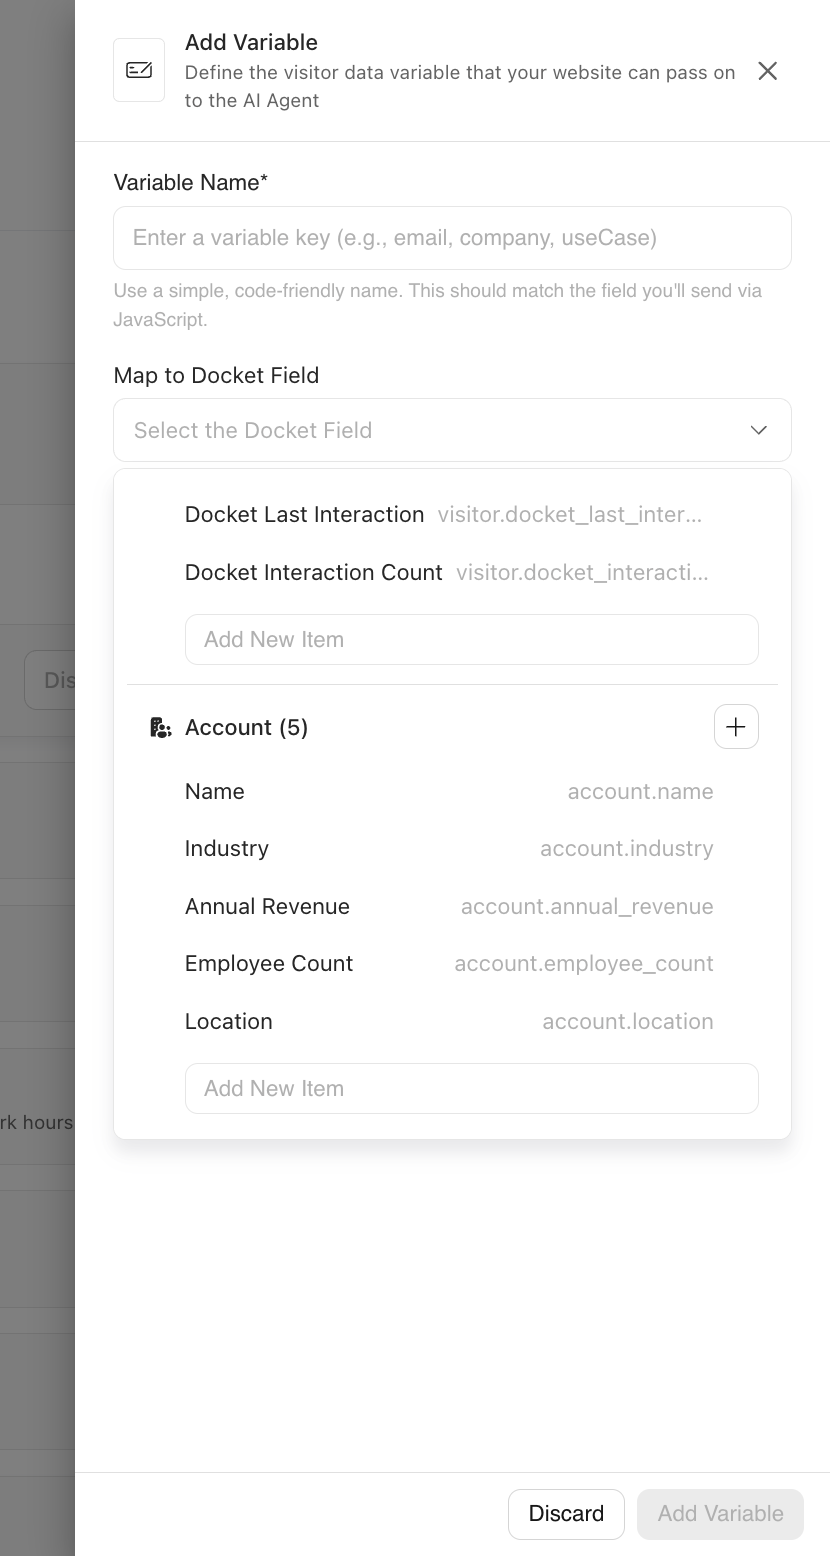830x1556 pixels.
Task: Click the account.annual_revenue key text
Action: (x=587, y=907)
